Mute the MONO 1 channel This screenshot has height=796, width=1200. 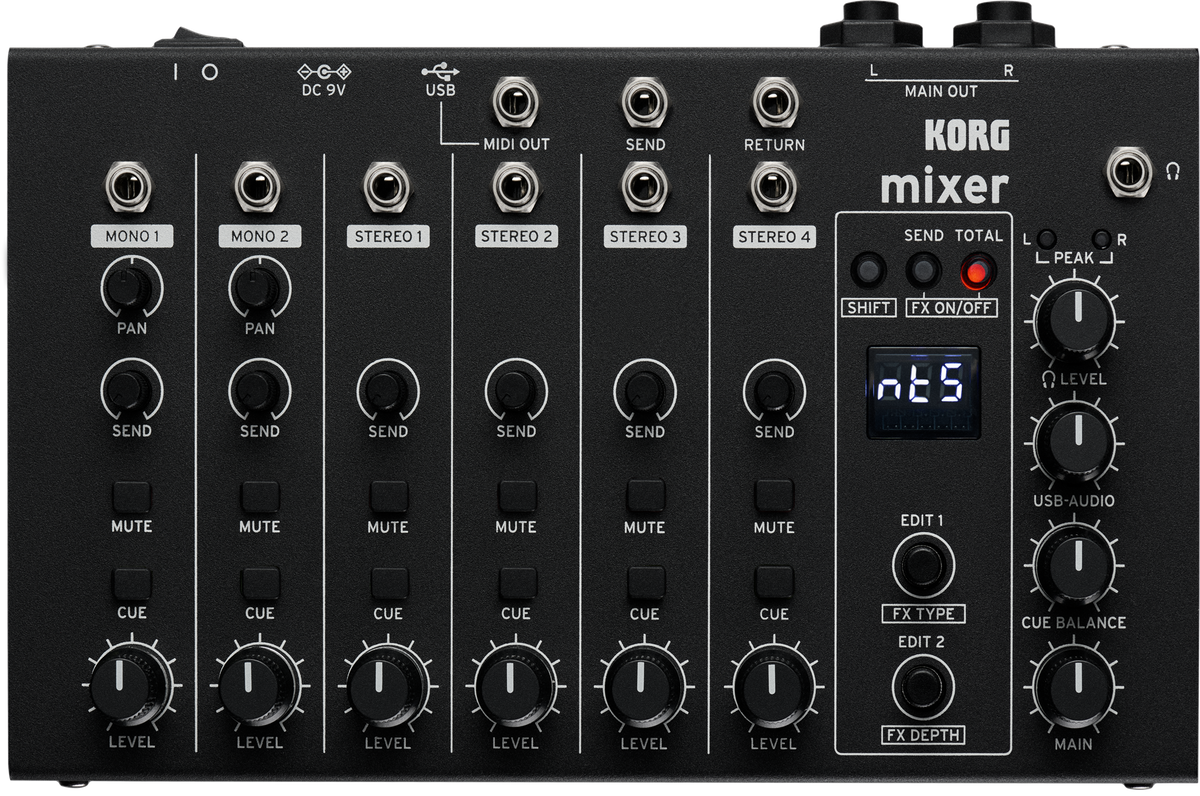tap(131, 497)
